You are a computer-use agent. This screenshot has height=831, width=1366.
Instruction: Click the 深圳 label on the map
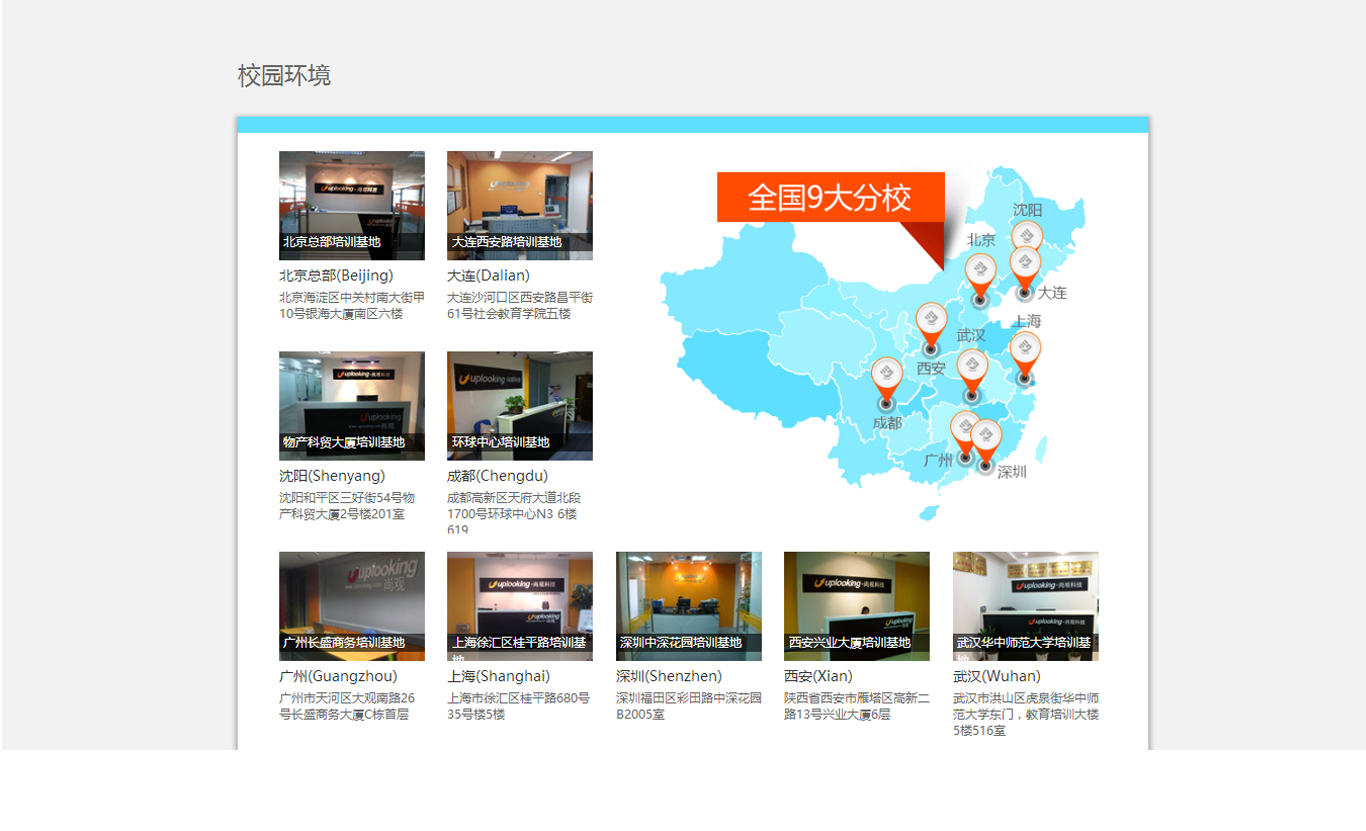point(1012,472)
